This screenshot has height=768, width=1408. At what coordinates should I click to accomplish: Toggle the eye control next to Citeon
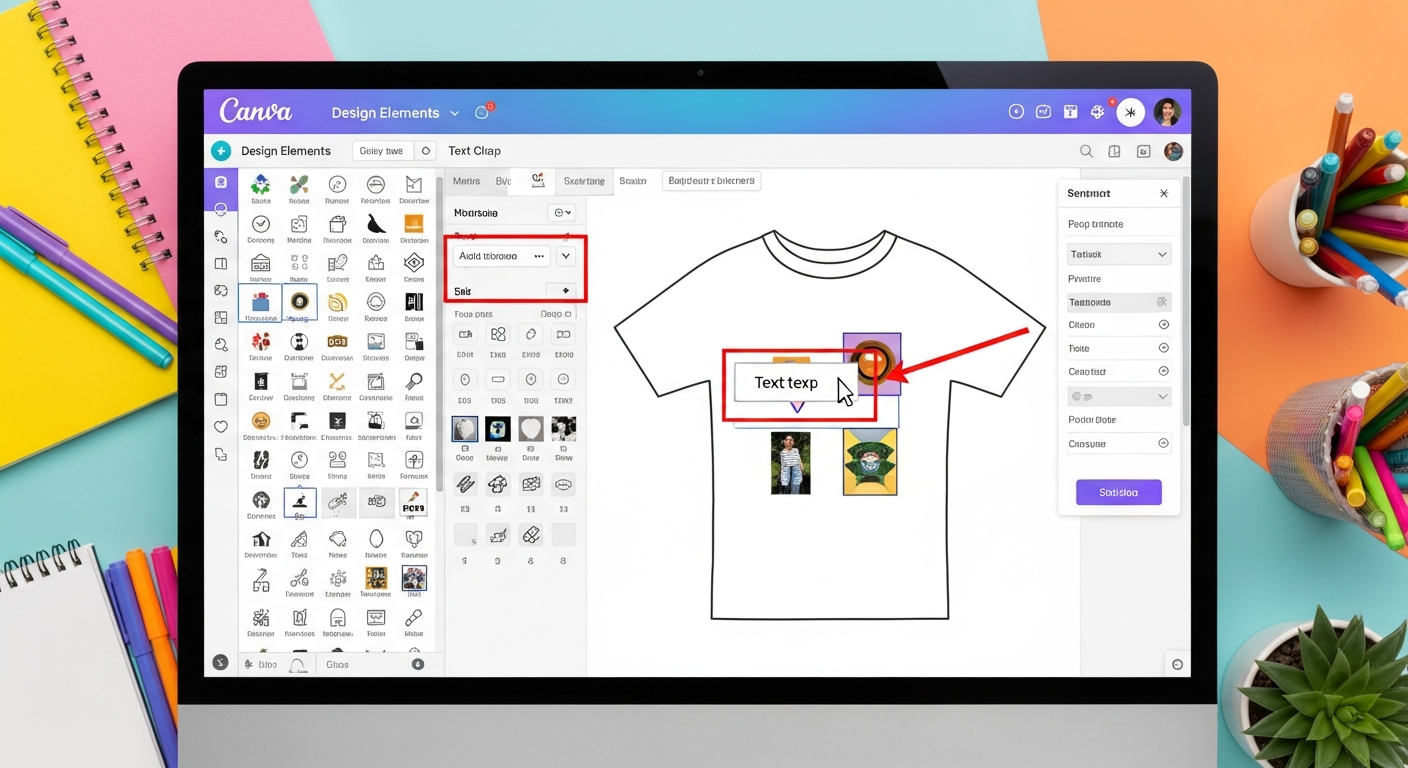pos(1163,324)
